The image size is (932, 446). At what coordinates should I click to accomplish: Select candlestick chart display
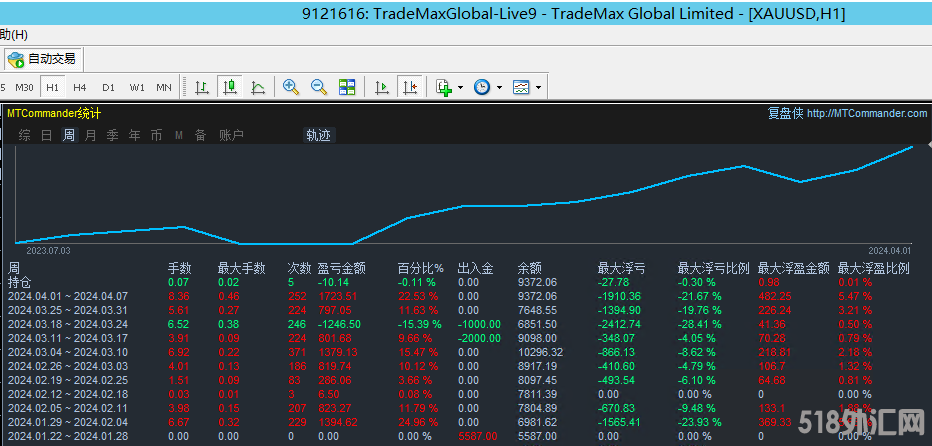(230, 88)
